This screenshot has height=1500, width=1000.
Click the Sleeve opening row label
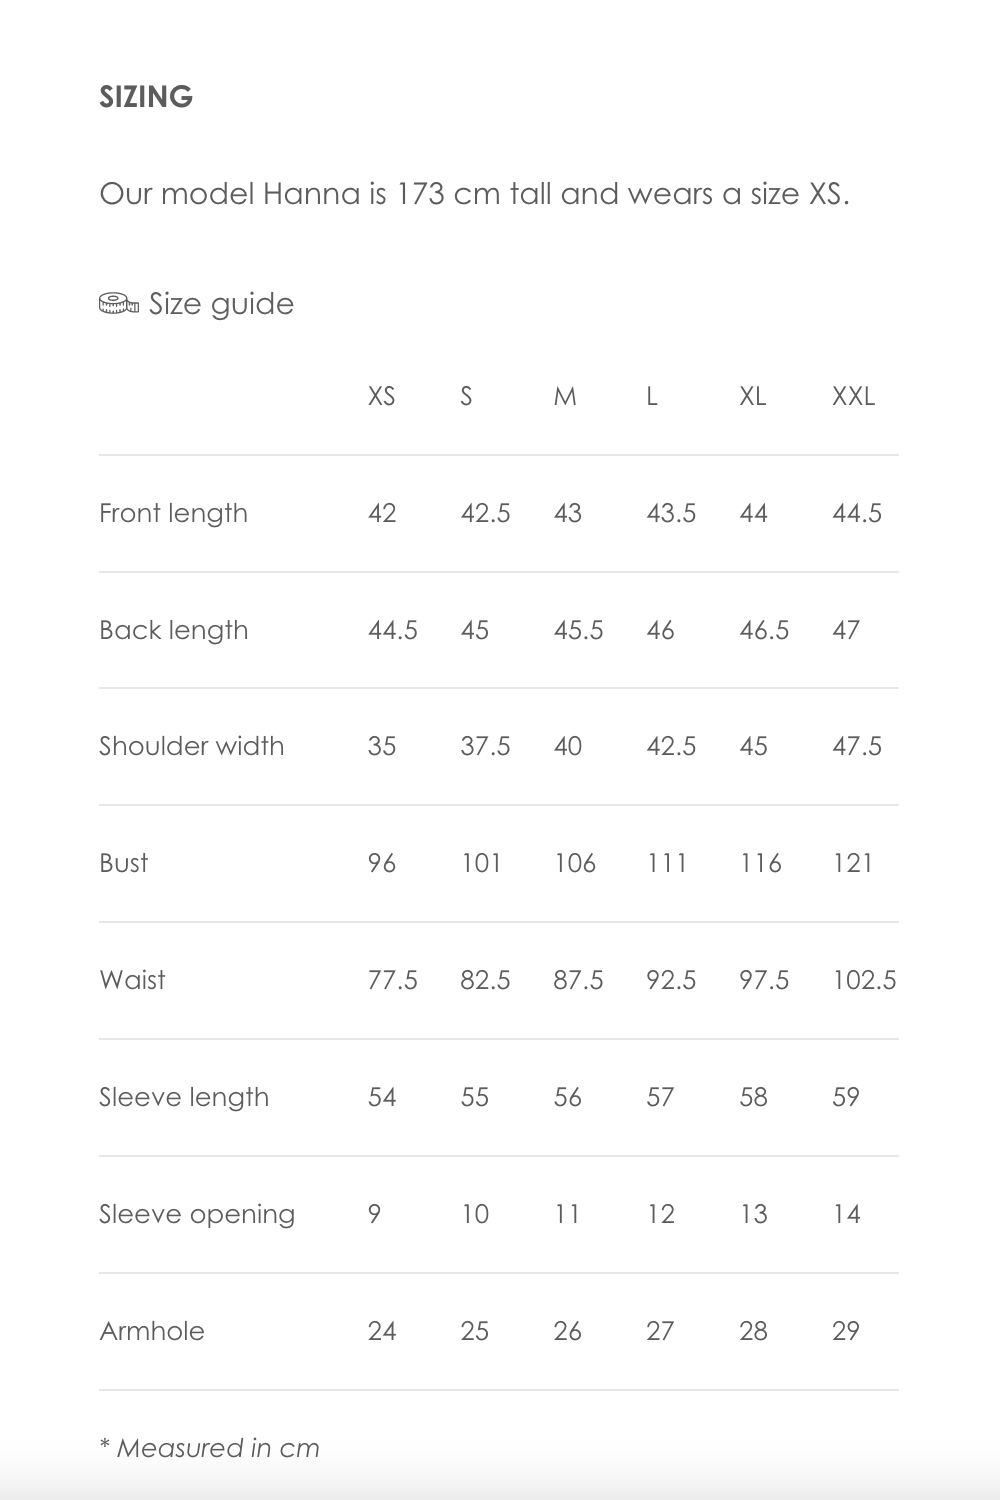click(197, 1214)
